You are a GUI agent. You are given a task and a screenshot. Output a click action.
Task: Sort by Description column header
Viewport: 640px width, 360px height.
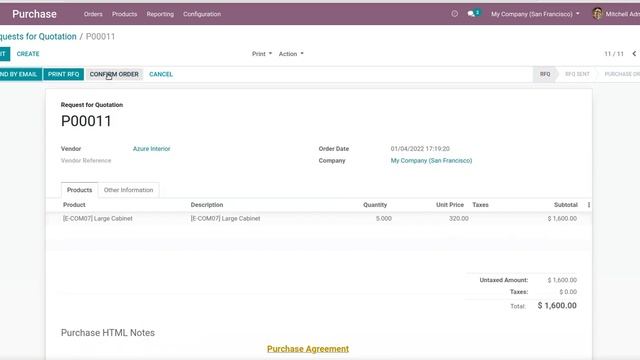[x=207, y=205]
